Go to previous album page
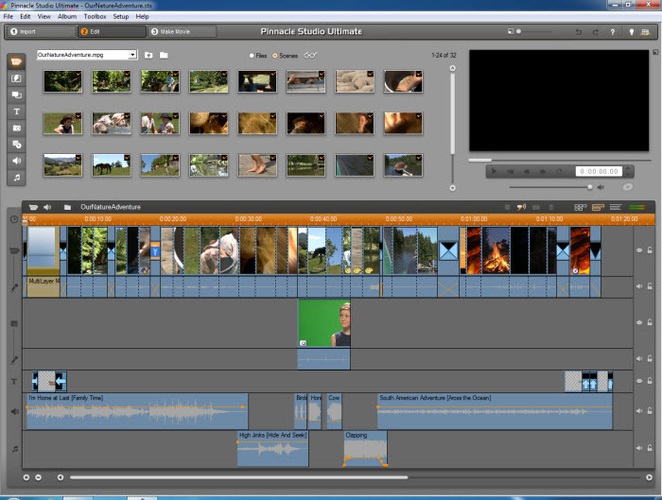This screenshot has height=500, width=662. click(452, 68)
